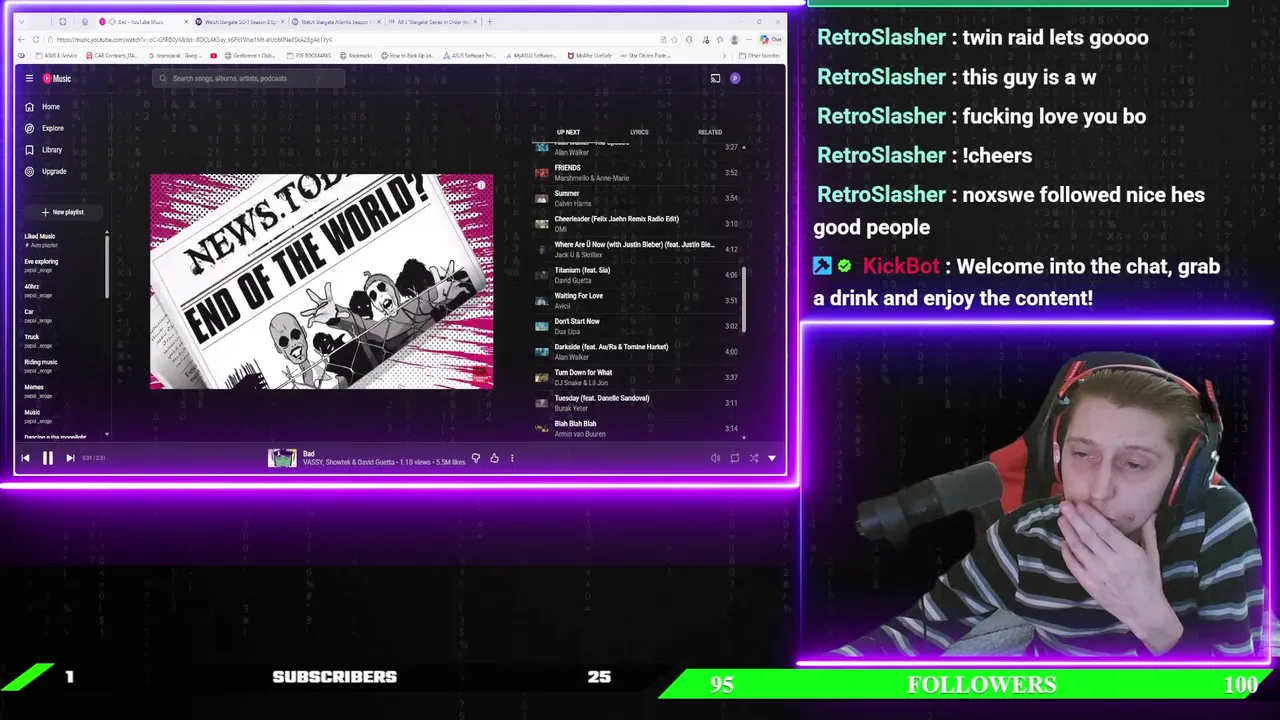Click the Bad song thumbnail in player bar
Screen dimensions: 1280x720
(282, 458)
